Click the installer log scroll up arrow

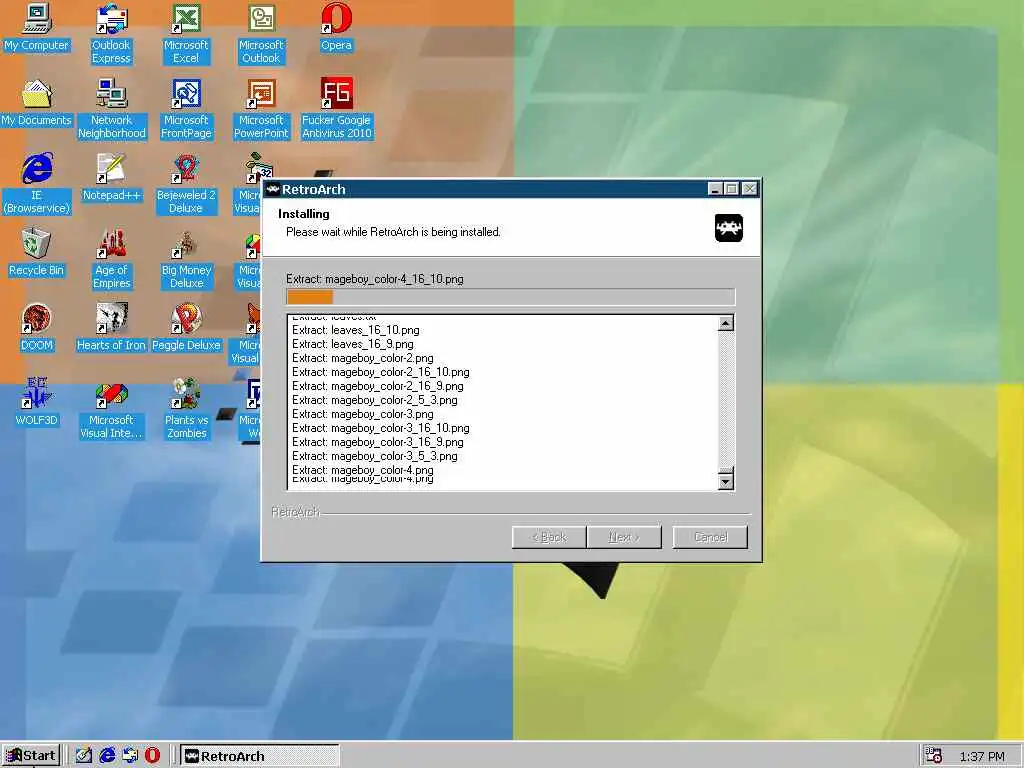726,323
